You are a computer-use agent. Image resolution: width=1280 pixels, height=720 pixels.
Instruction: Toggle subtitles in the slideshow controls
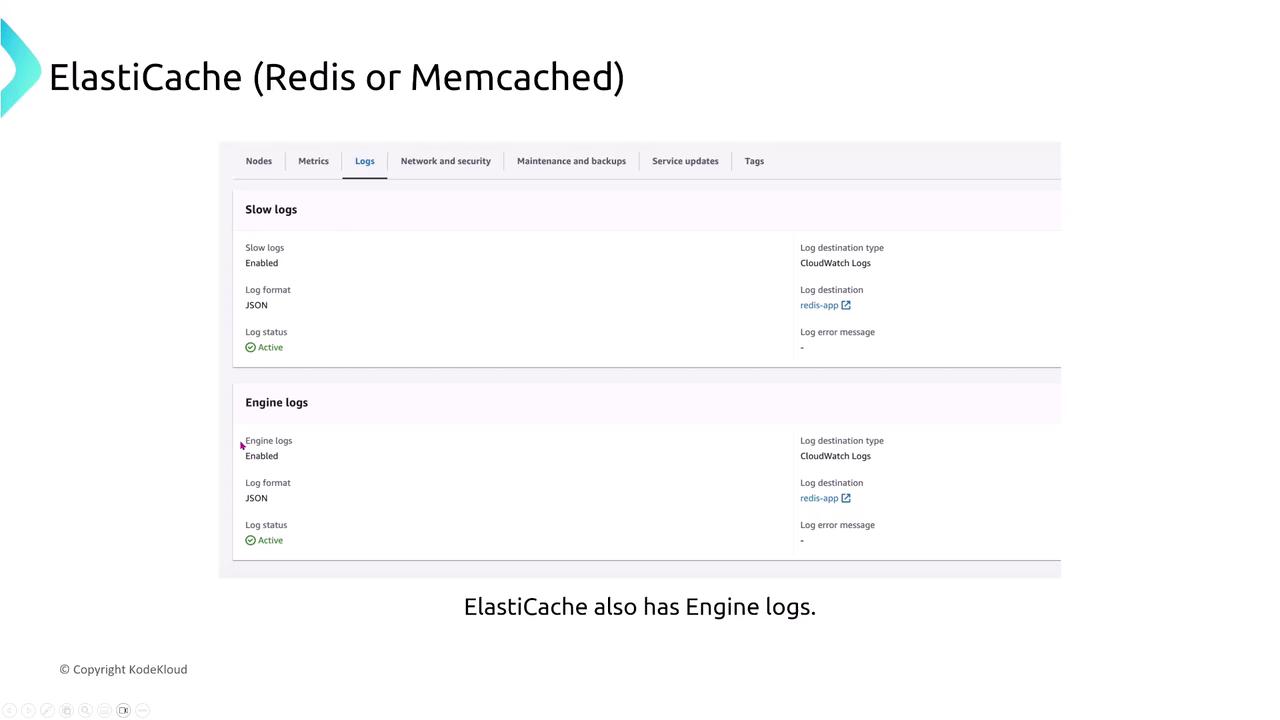[x=104, y=710]
